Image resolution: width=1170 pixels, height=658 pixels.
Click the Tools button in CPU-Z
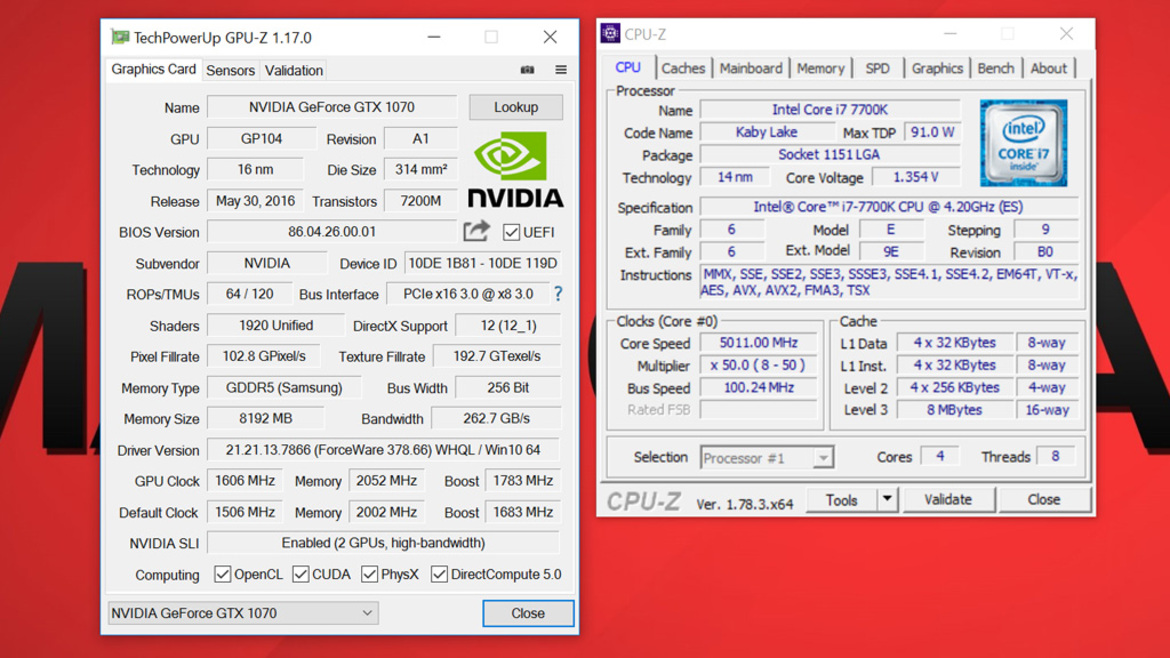click(x=841, y=499)
